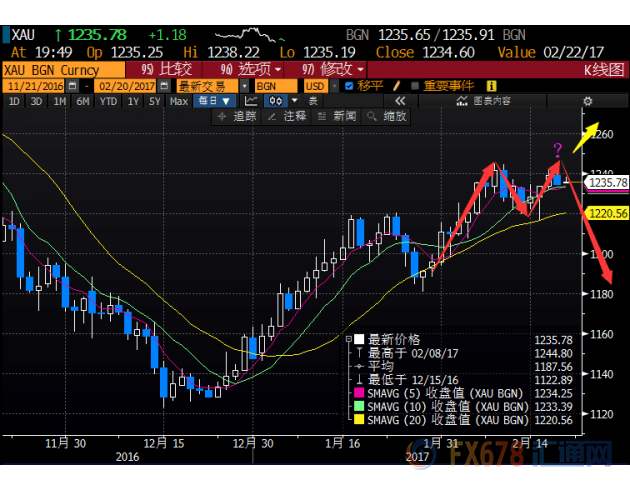
Task: Edit the start date 11/21/2016 field
Action: pyautogui.click(x=35, y=86)
